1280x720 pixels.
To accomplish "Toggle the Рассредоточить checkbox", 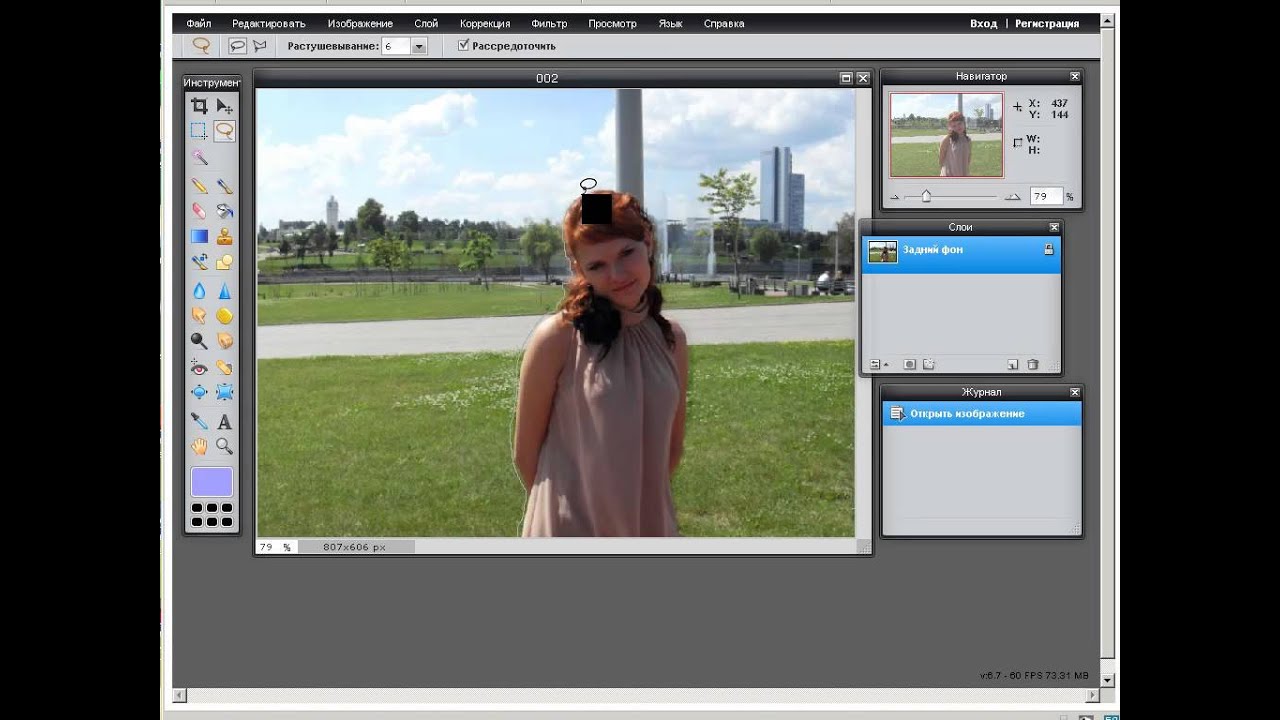I will coord(463,45).
